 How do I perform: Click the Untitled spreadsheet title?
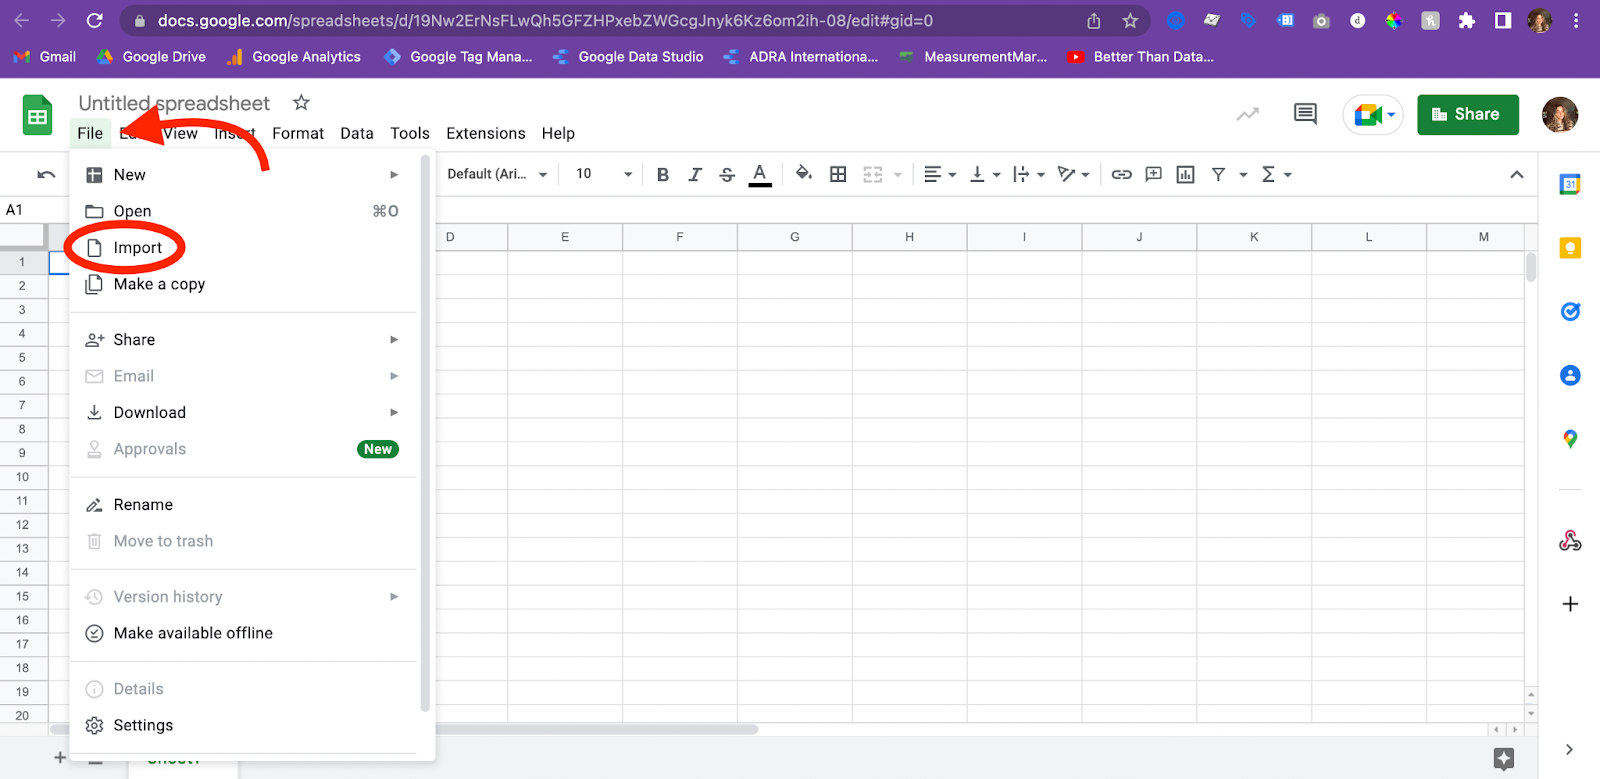174,103
